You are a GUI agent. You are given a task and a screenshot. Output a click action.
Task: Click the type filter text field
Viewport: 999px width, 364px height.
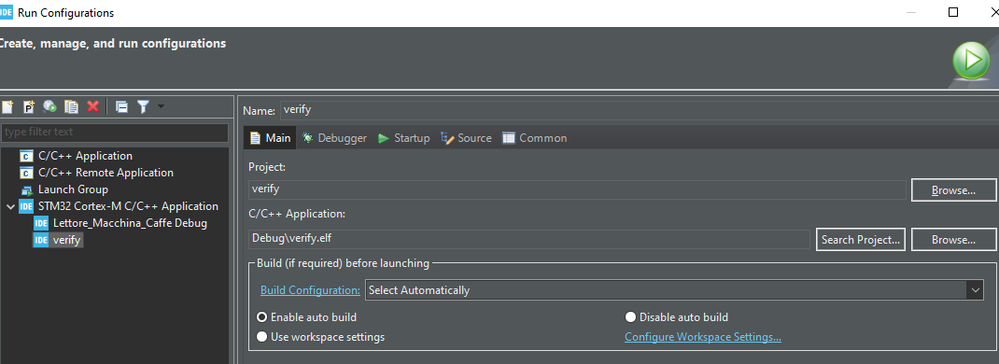coord(115,132)
